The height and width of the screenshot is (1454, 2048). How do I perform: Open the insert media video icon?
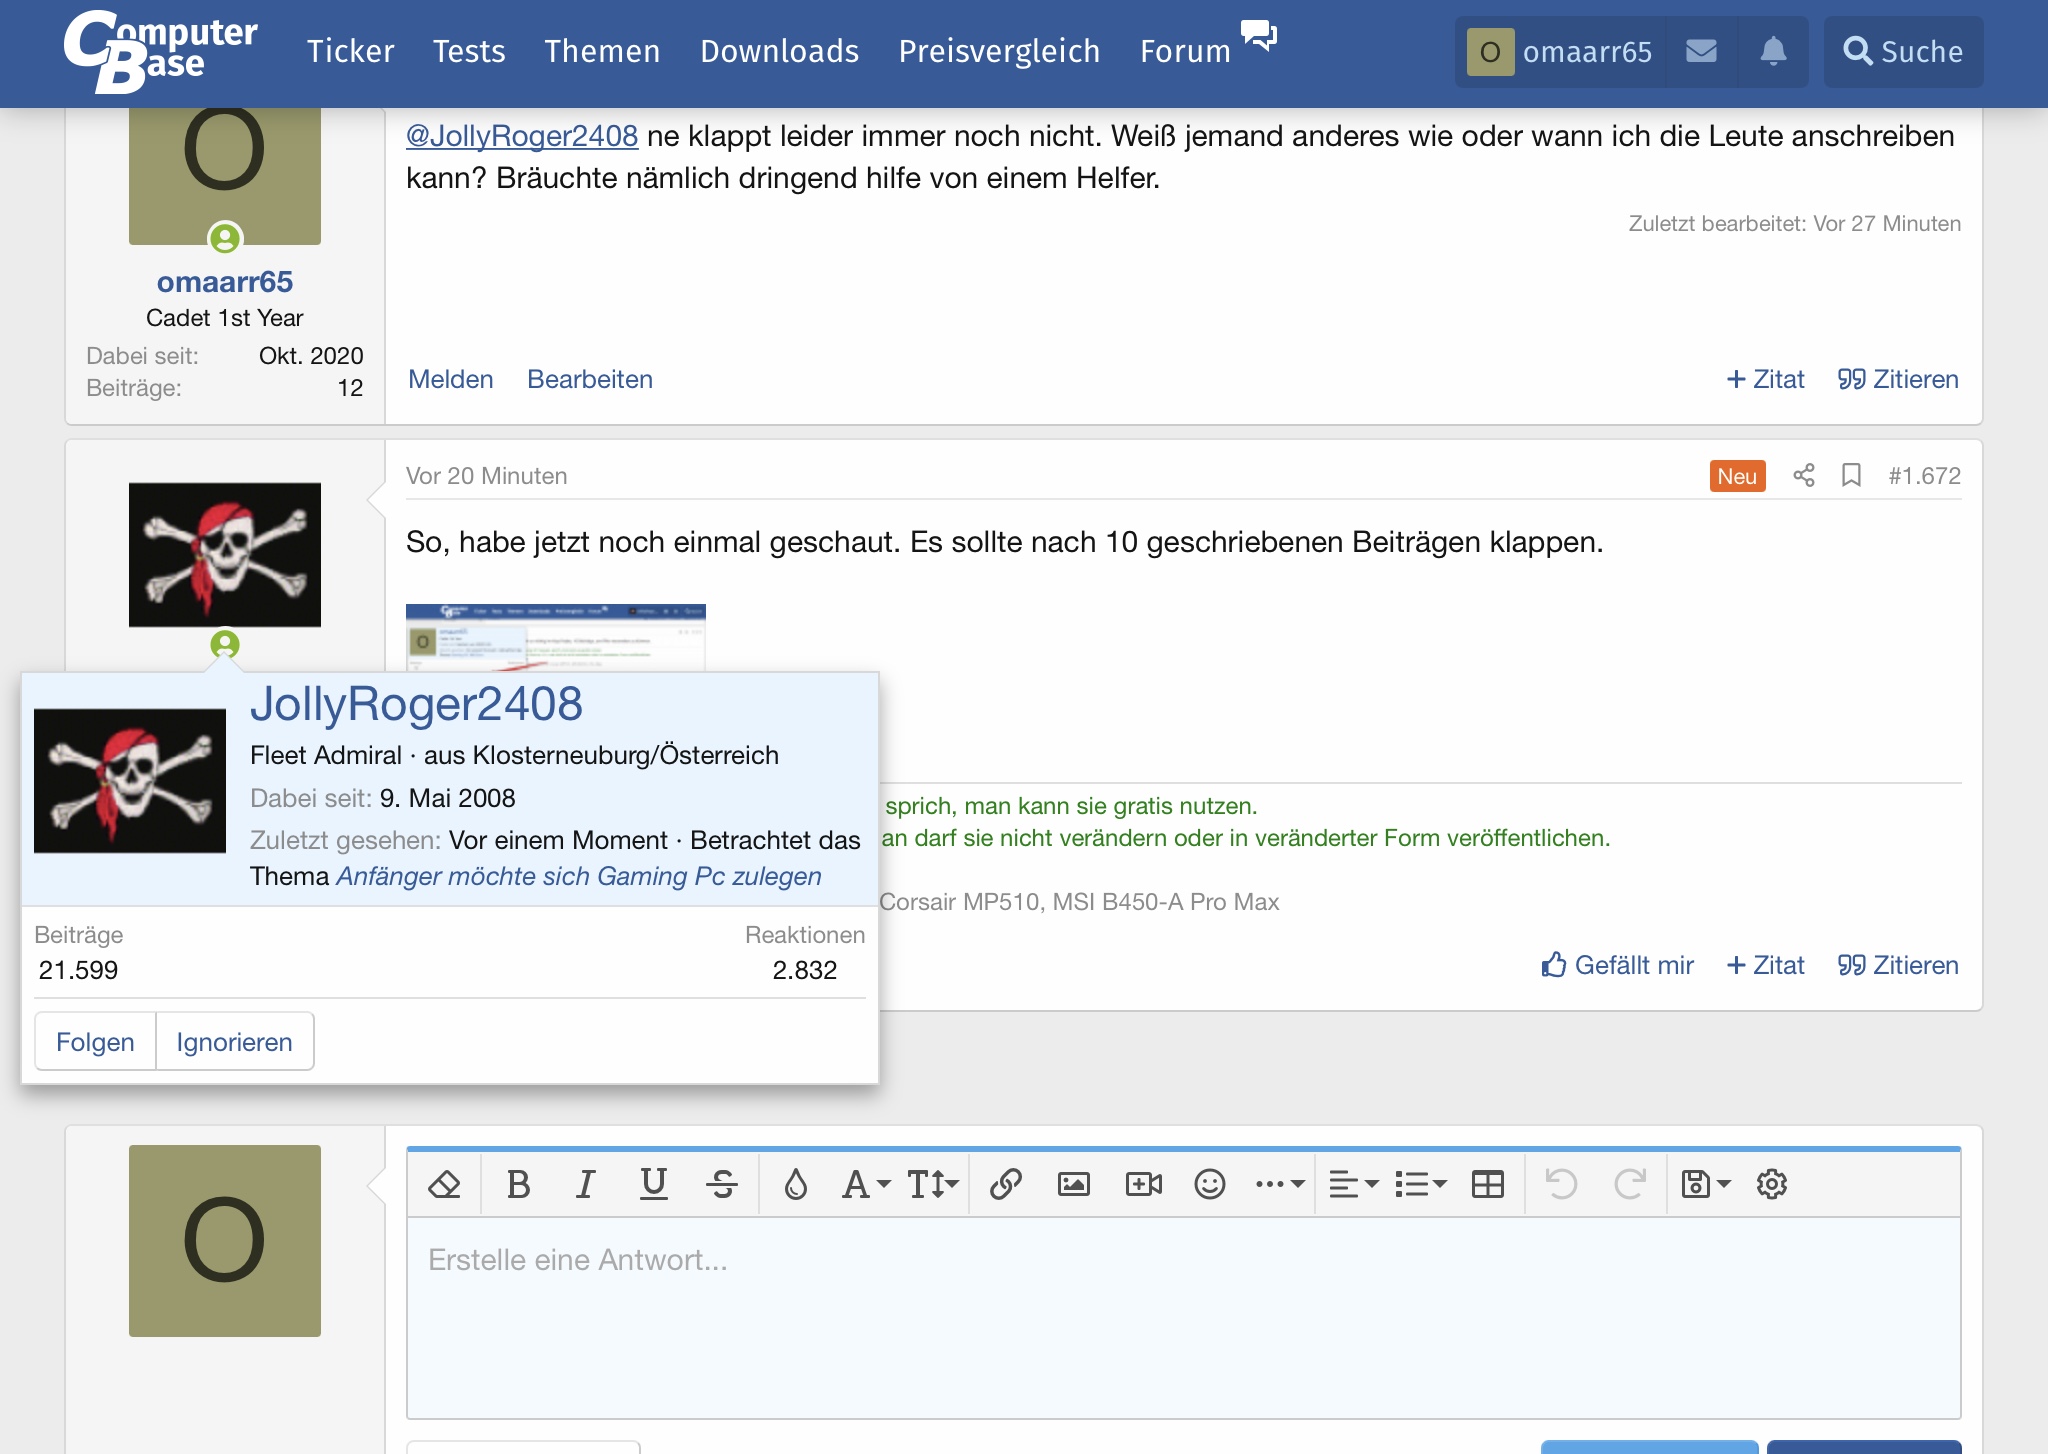1143,1184
